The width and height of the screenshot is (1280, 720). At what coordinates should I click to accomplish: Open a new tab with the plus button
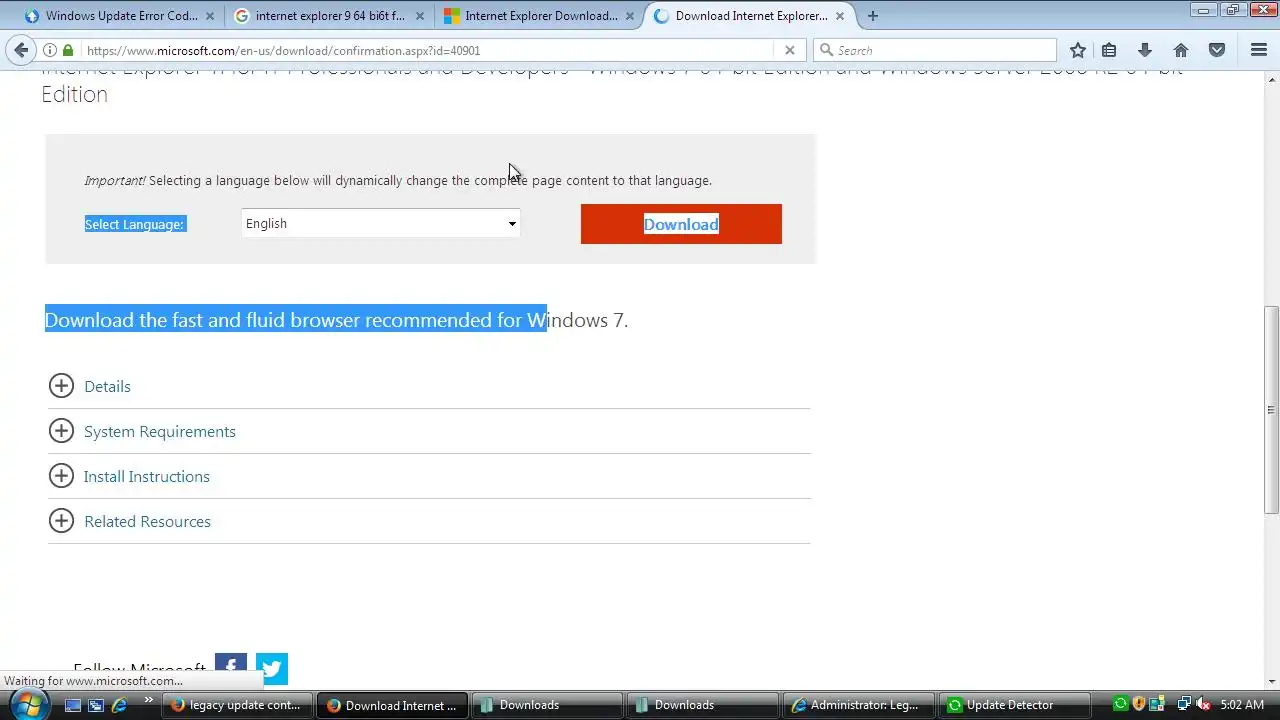point(873,16)
